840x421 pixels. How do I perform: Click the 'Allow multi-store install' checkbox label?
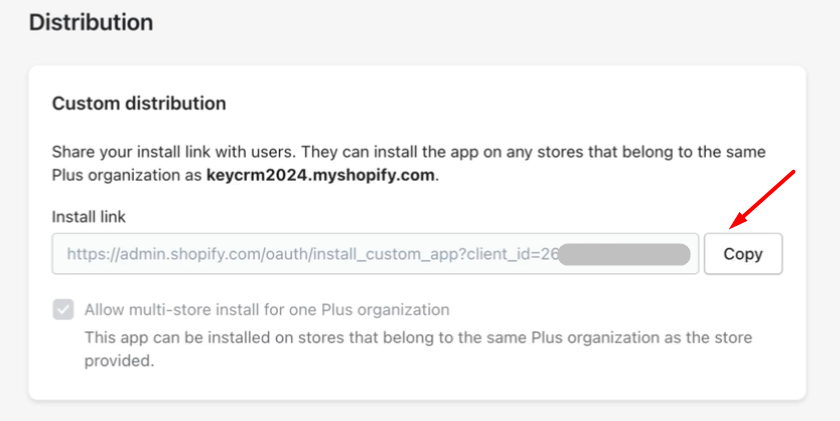(267, 310)
